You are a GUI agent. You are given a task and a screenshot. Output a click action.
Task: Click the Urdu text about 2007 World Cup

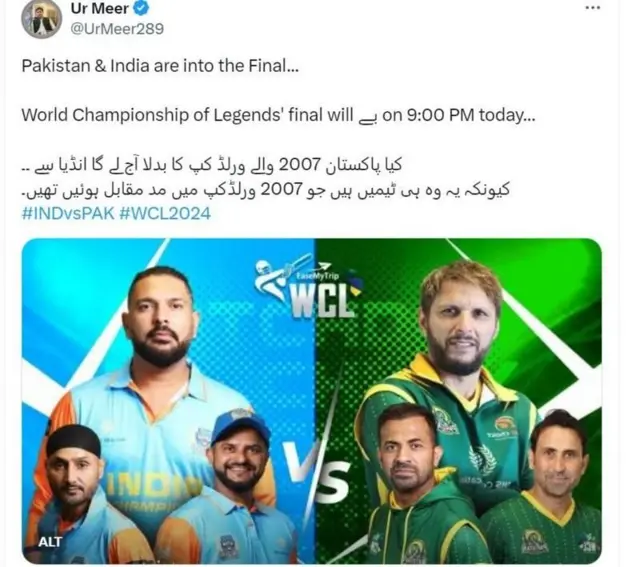click(x=212, y=165)
